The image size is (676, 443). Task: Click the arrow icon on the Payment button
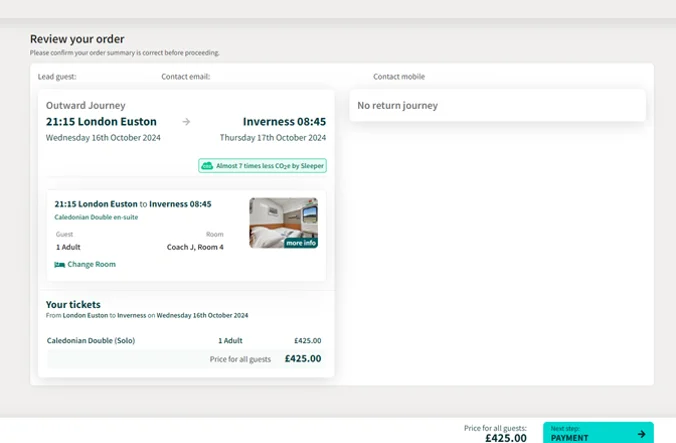pyautogui.click(x=641, y=434)
